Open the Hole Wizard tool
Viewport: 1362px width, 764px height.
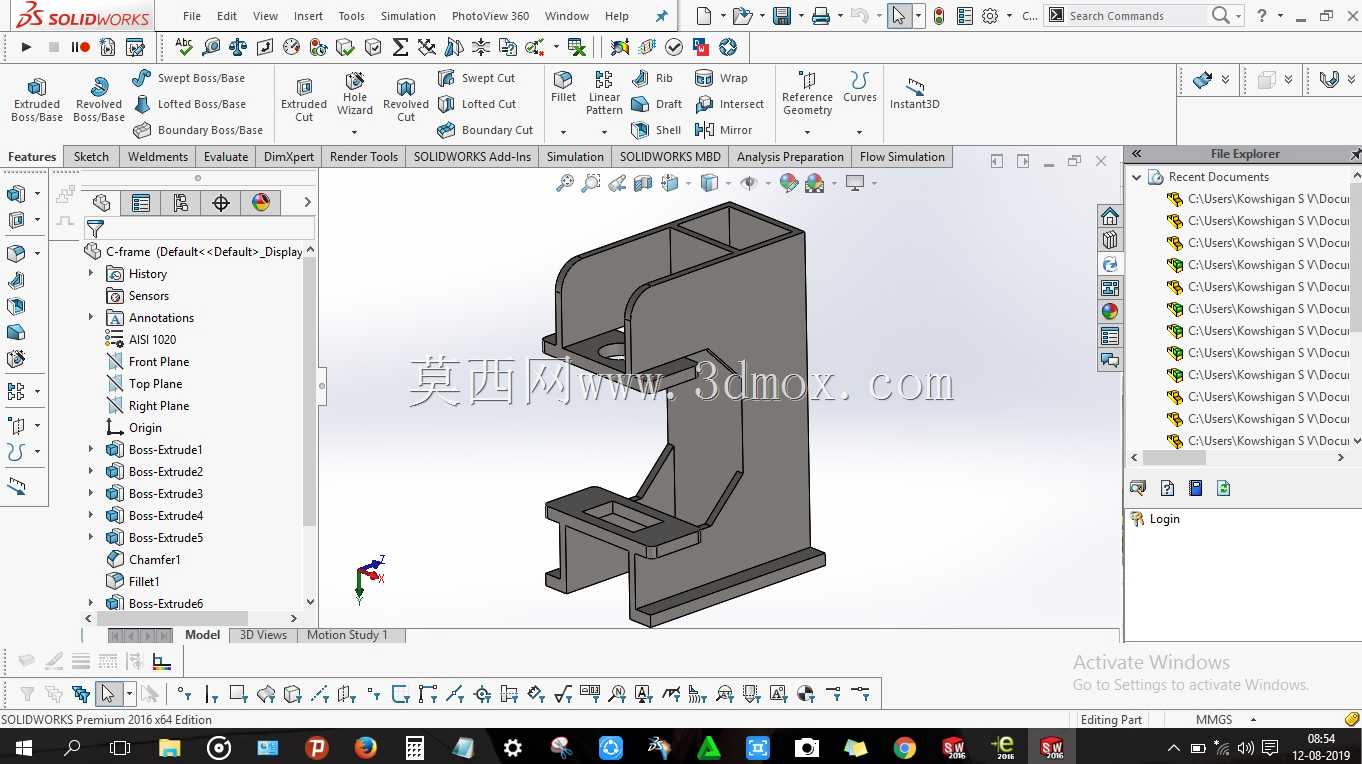[x=355, y=95]
